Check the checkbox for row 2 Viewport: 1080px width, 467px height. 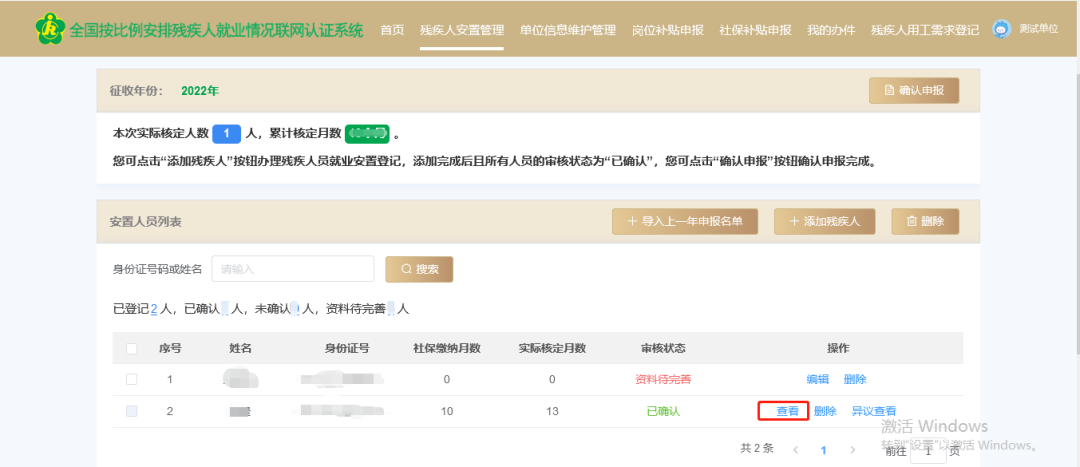click(x=132, y=411)
